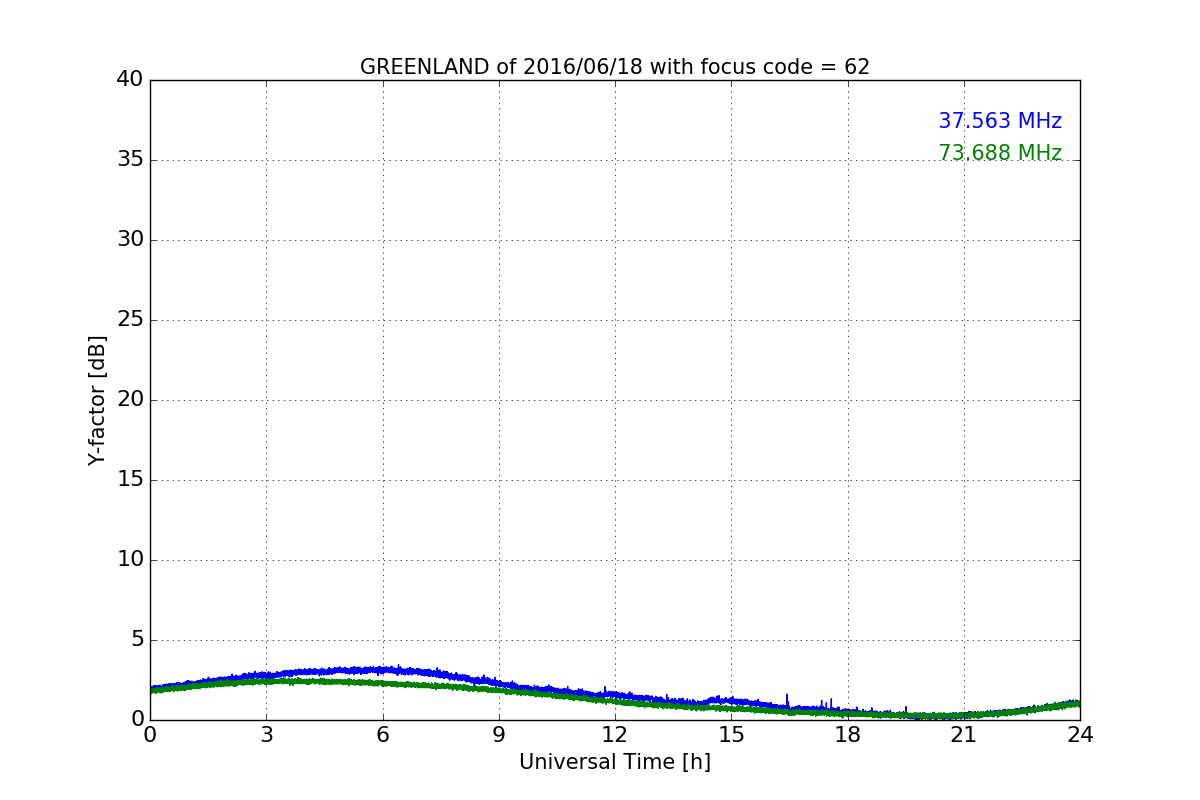
Task: Click the Universal Time [h] axis label
Action: [615, 762]
